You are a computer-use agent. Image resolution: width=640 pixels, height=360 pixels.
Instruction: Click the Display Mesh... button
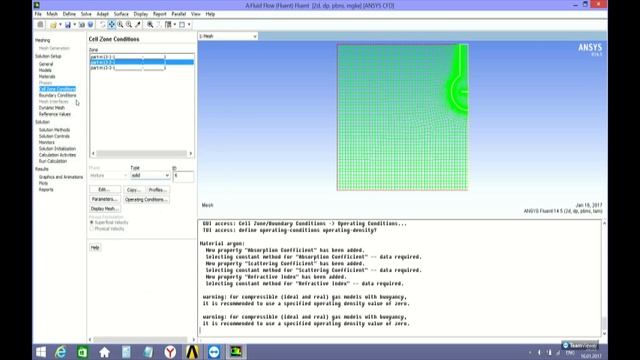click(x=105, y=209)
